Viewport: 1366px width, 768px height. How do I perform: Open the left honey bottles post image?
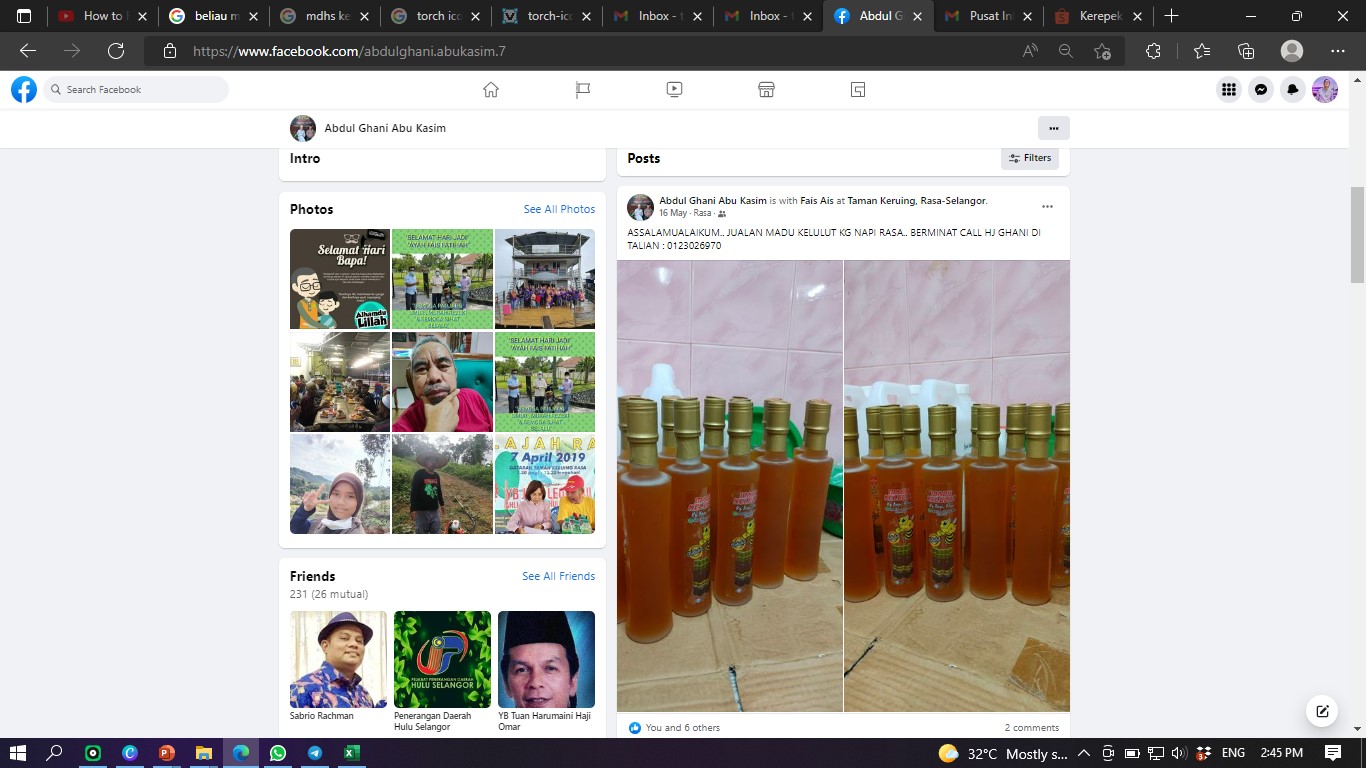tap(730, 486)
